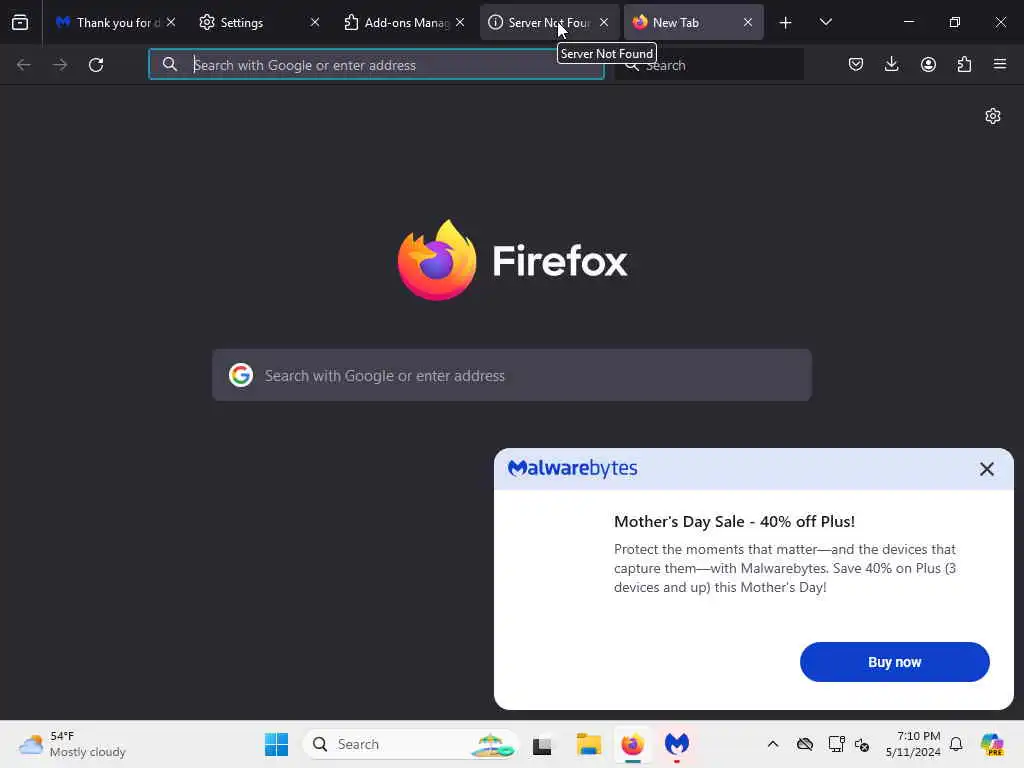Open a new tab with plus button
This screenshot has width=1024, height=768.
(786, 23)
